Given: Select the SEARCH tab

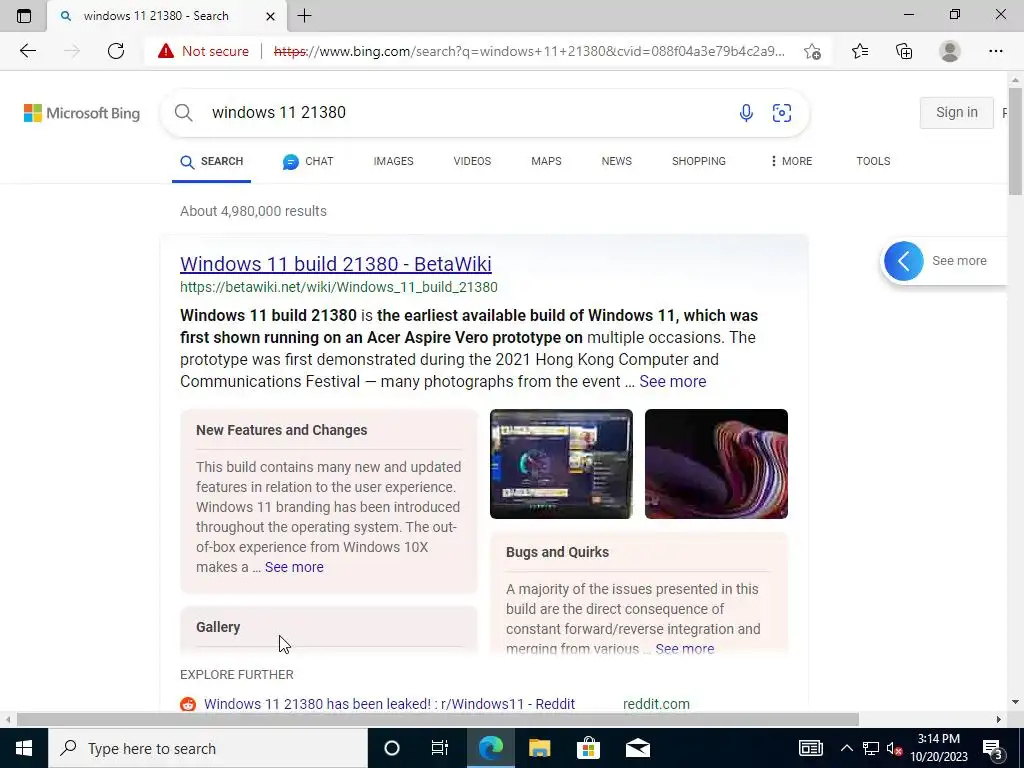Looking at the screenshot, I should point(212,161).
